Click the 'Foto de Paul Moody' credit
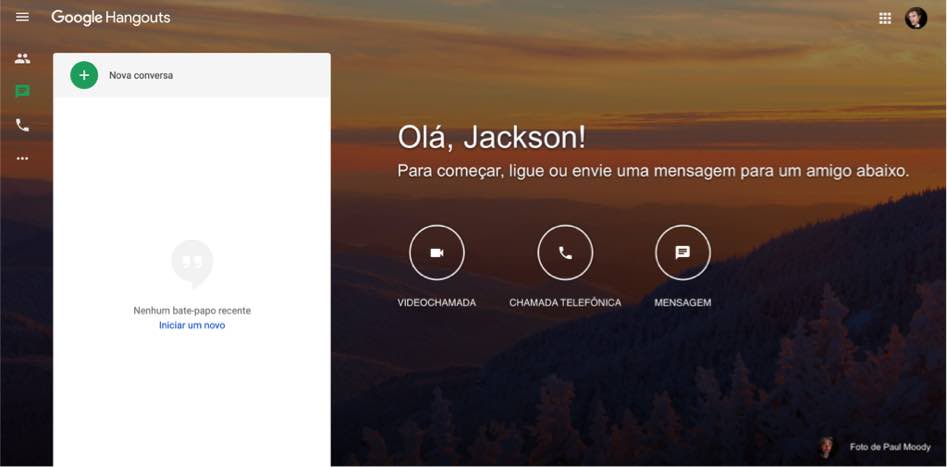947x467 pixels. [x=890, y=447]
